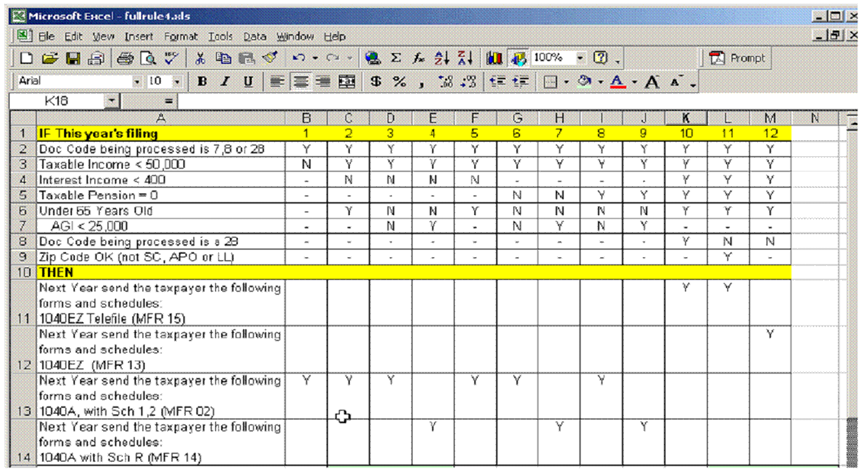Sort ascending with the A-Z icon
This screenshot has width=867, height=474.
[439, 59]
